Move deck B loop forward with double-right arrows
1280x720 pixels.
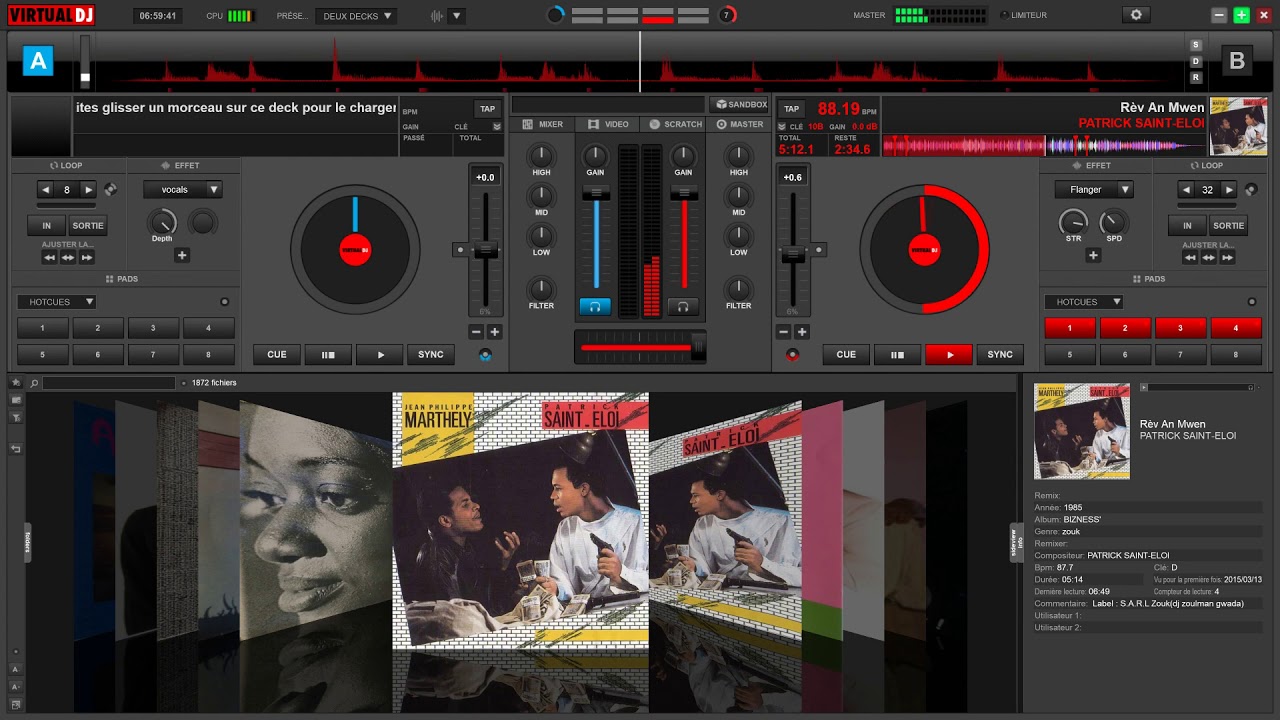point(1228,257)
